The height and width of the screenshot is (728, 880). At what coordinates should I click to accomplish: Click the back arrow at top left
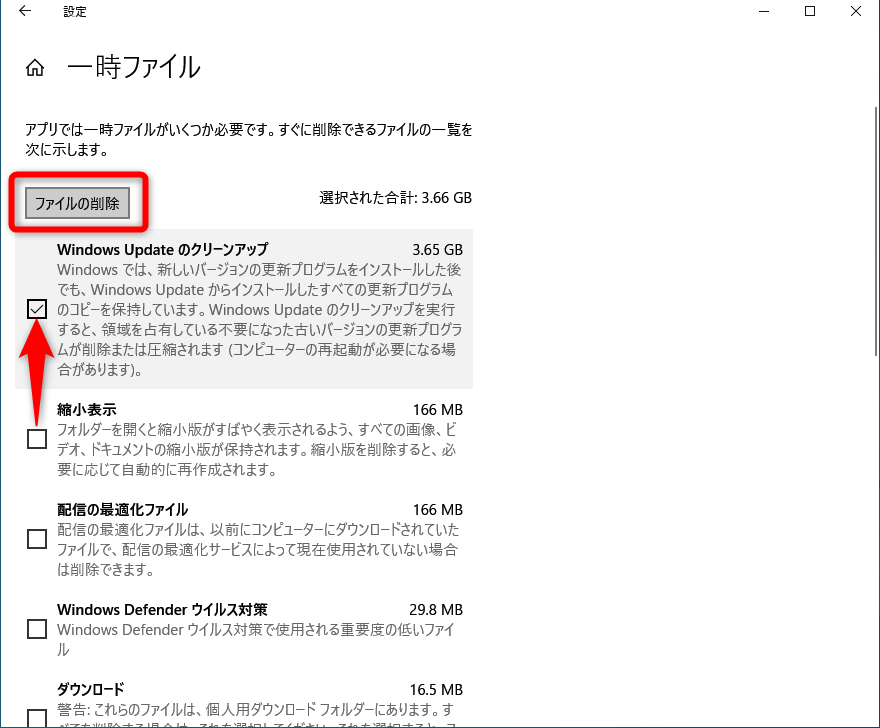point(24,11)
